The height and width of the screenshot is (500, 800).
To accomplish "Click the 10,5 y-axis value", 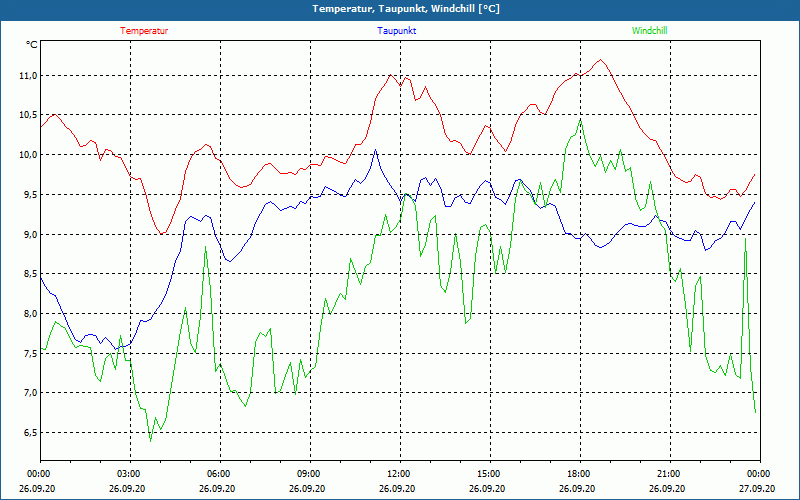I will coord(28,115).
